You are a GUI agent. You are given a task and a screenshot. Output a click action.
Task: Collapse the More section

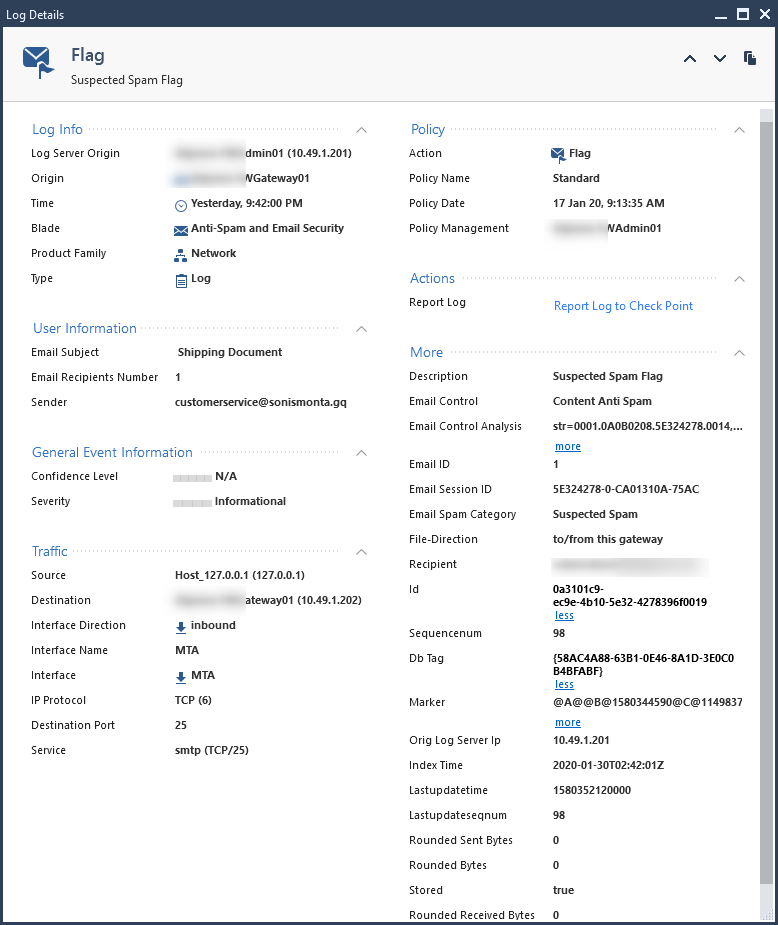point(739,353)
